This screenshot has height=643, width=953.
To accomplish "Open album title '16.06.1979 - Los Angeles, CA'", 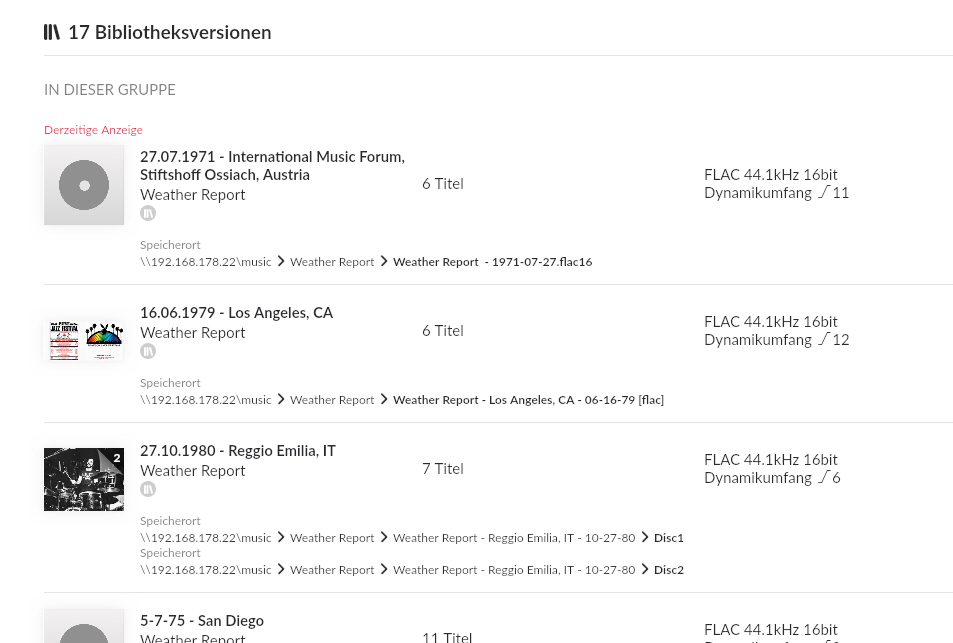I will pyautogui.click(x=236, y=313).
